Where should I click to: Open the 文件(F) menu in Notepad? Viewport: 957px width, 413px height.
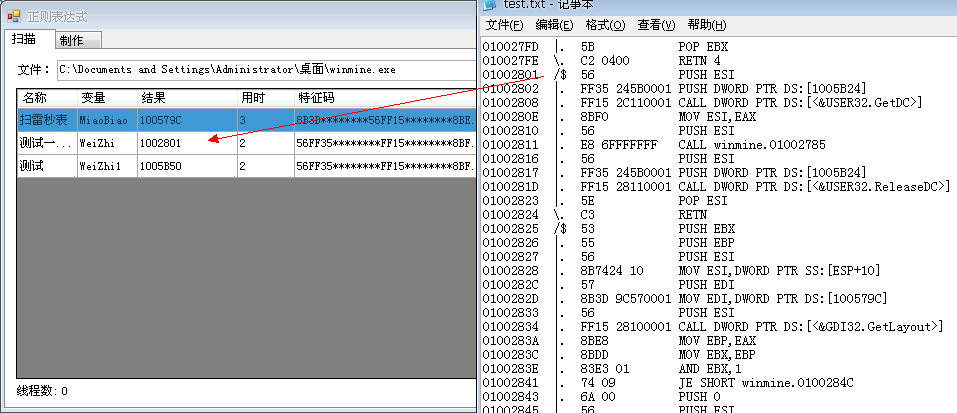click(504, 25)
